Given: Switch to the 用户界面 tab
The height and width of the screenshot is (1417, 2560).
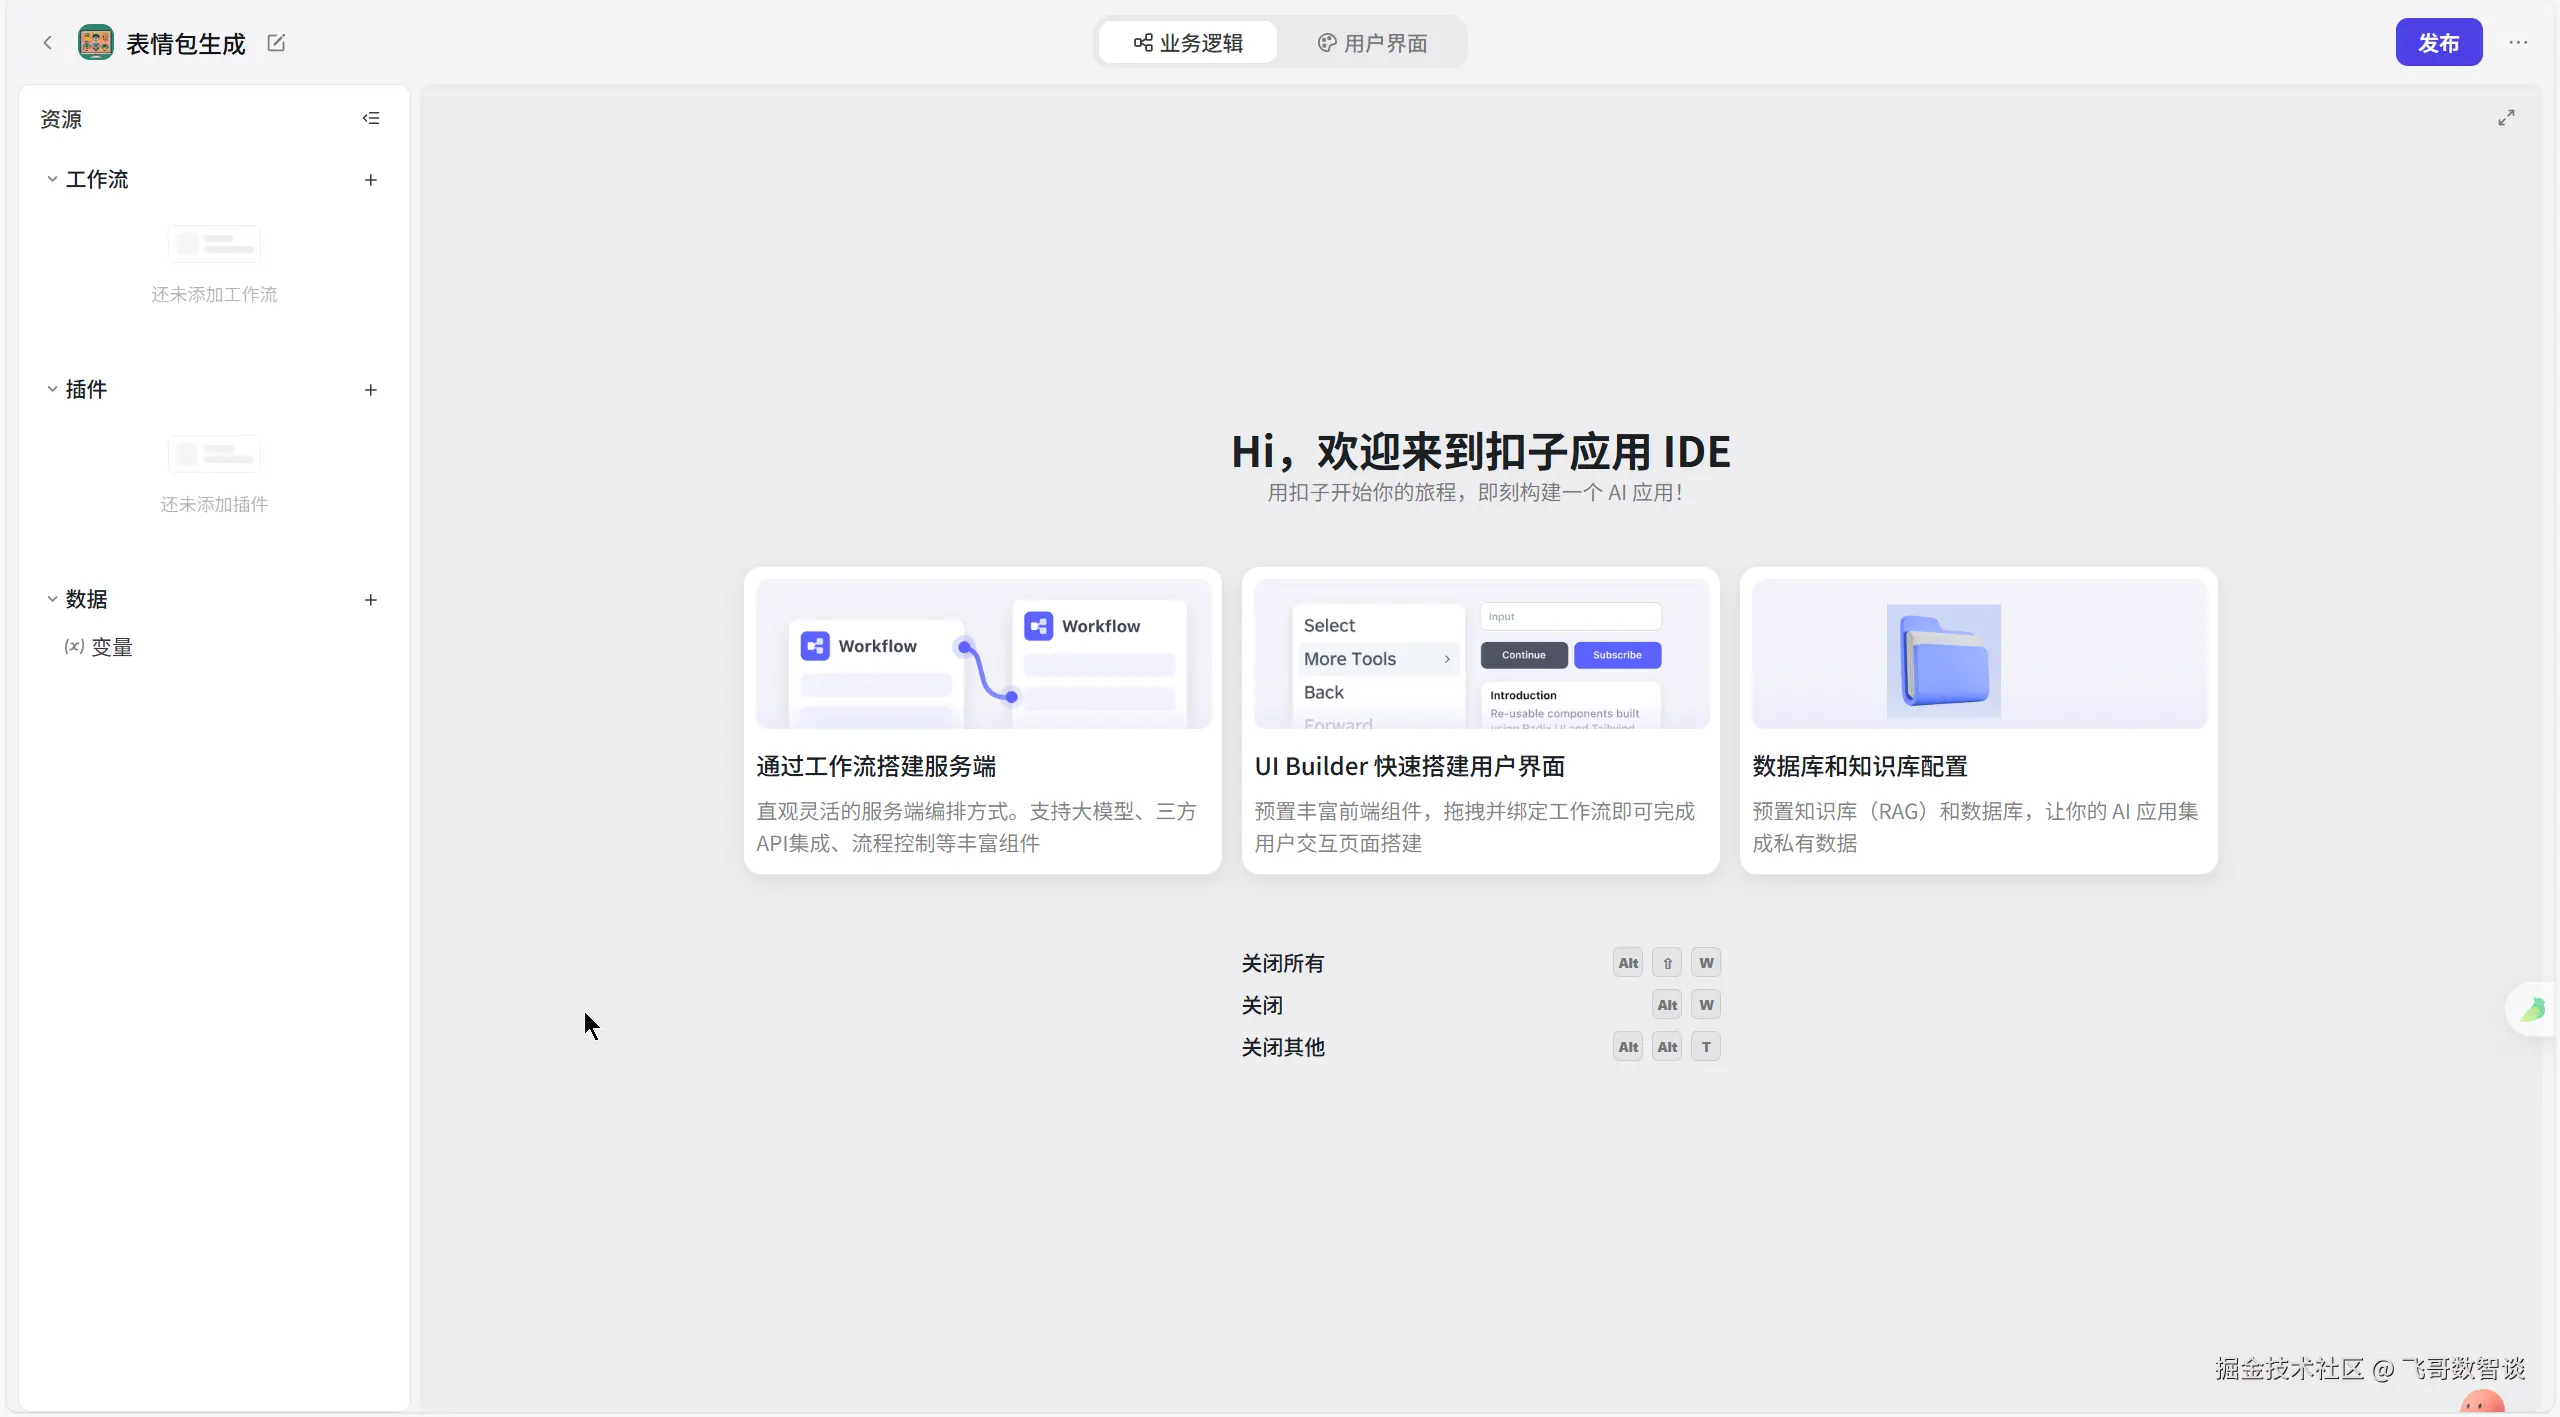Looking at the screenshot, I should 1372,43.
